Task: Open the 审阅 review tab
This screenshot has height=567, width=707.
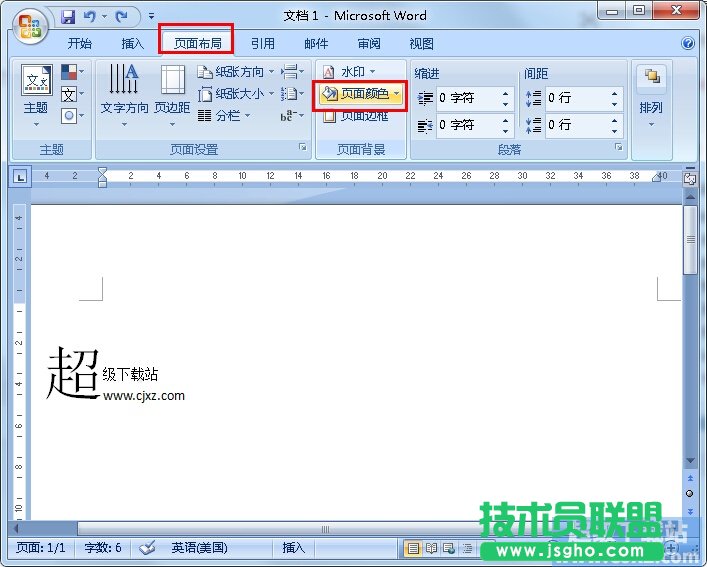Action: pyautogui.click(x=369, y=44)
